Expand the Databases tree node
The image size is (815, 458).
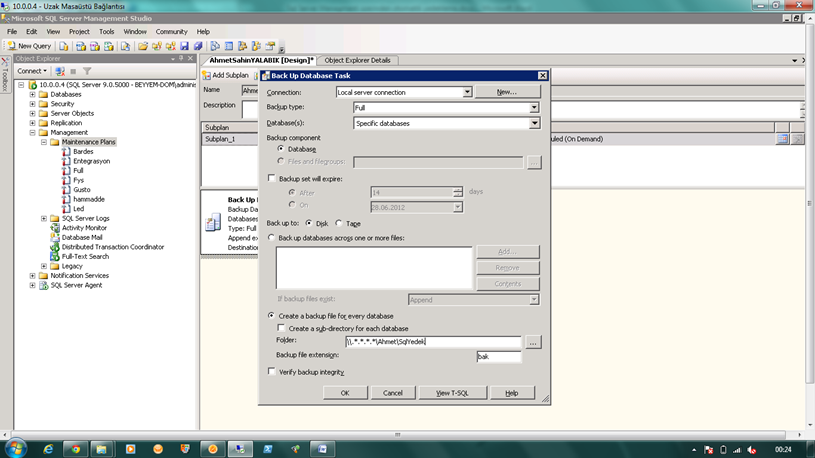coord(32,95)
